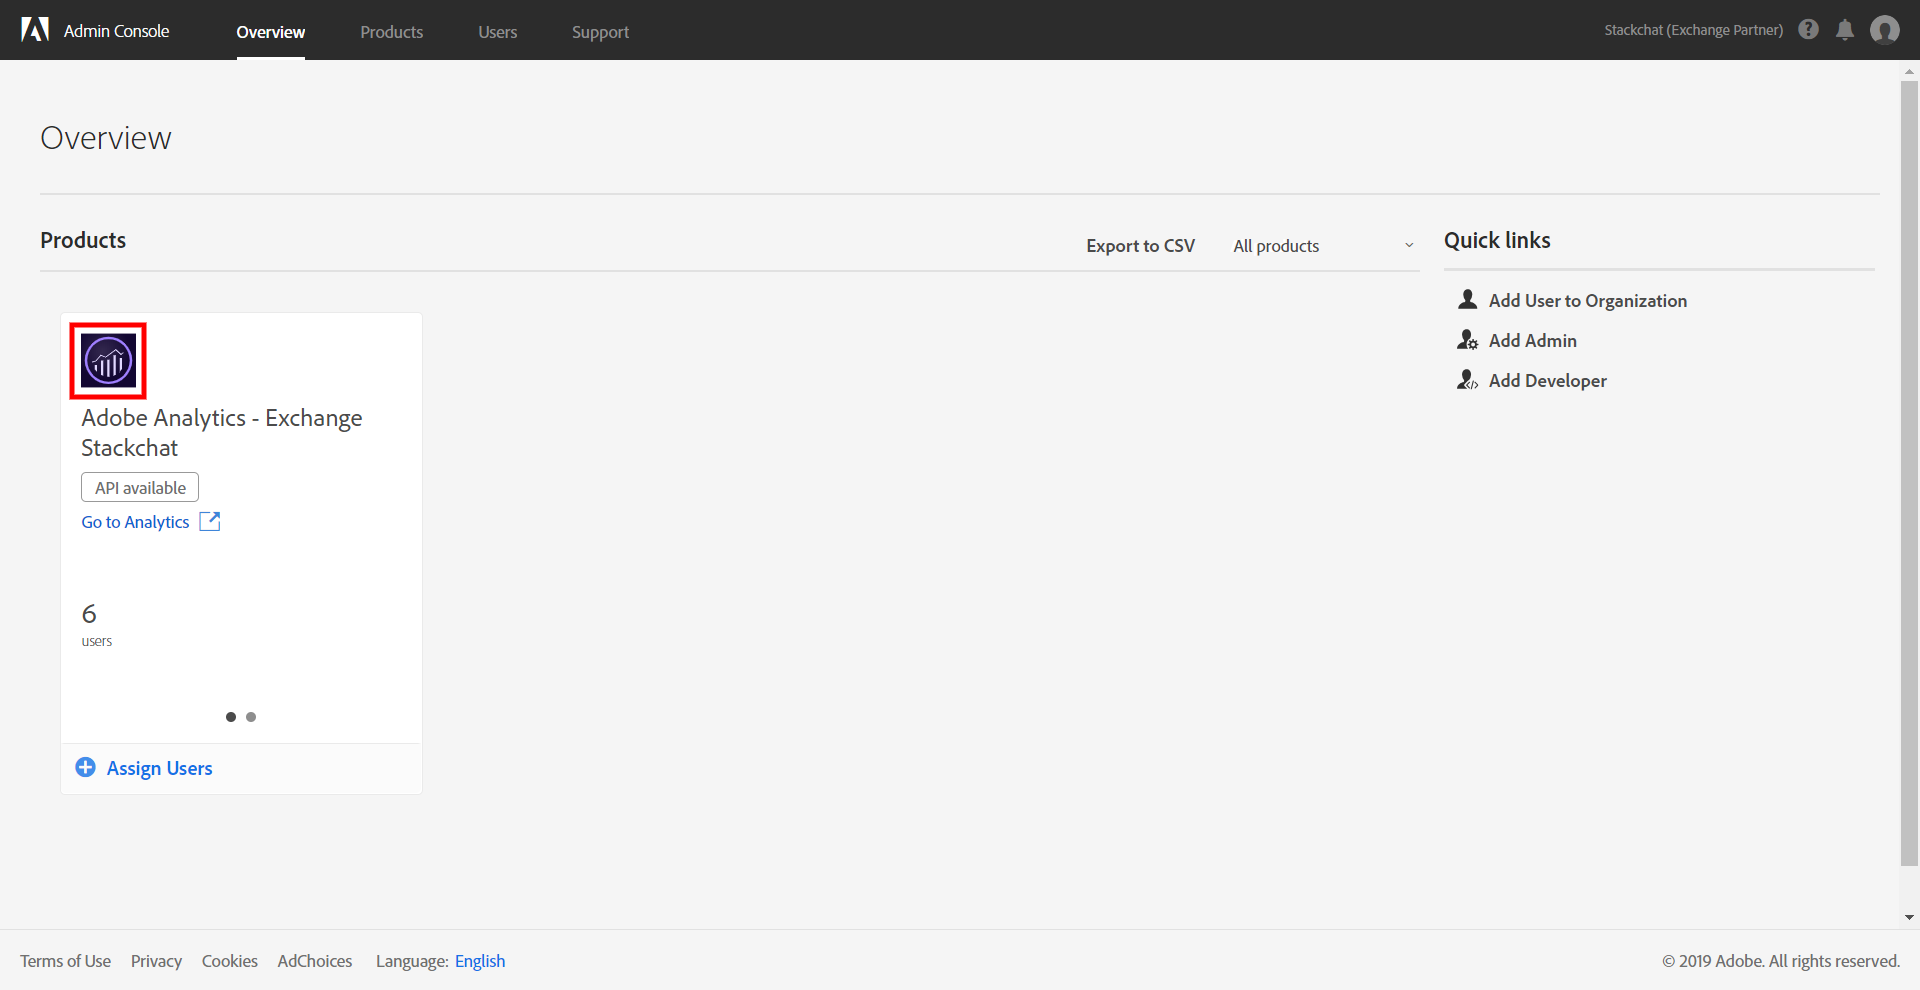
Task: Change language via the English link
Action: pos(480,961)
